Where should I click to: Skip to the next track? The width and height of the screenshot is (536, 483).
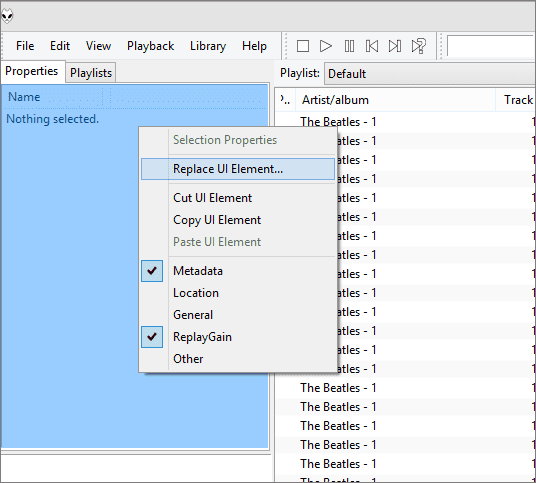click(x=395, y=46)
